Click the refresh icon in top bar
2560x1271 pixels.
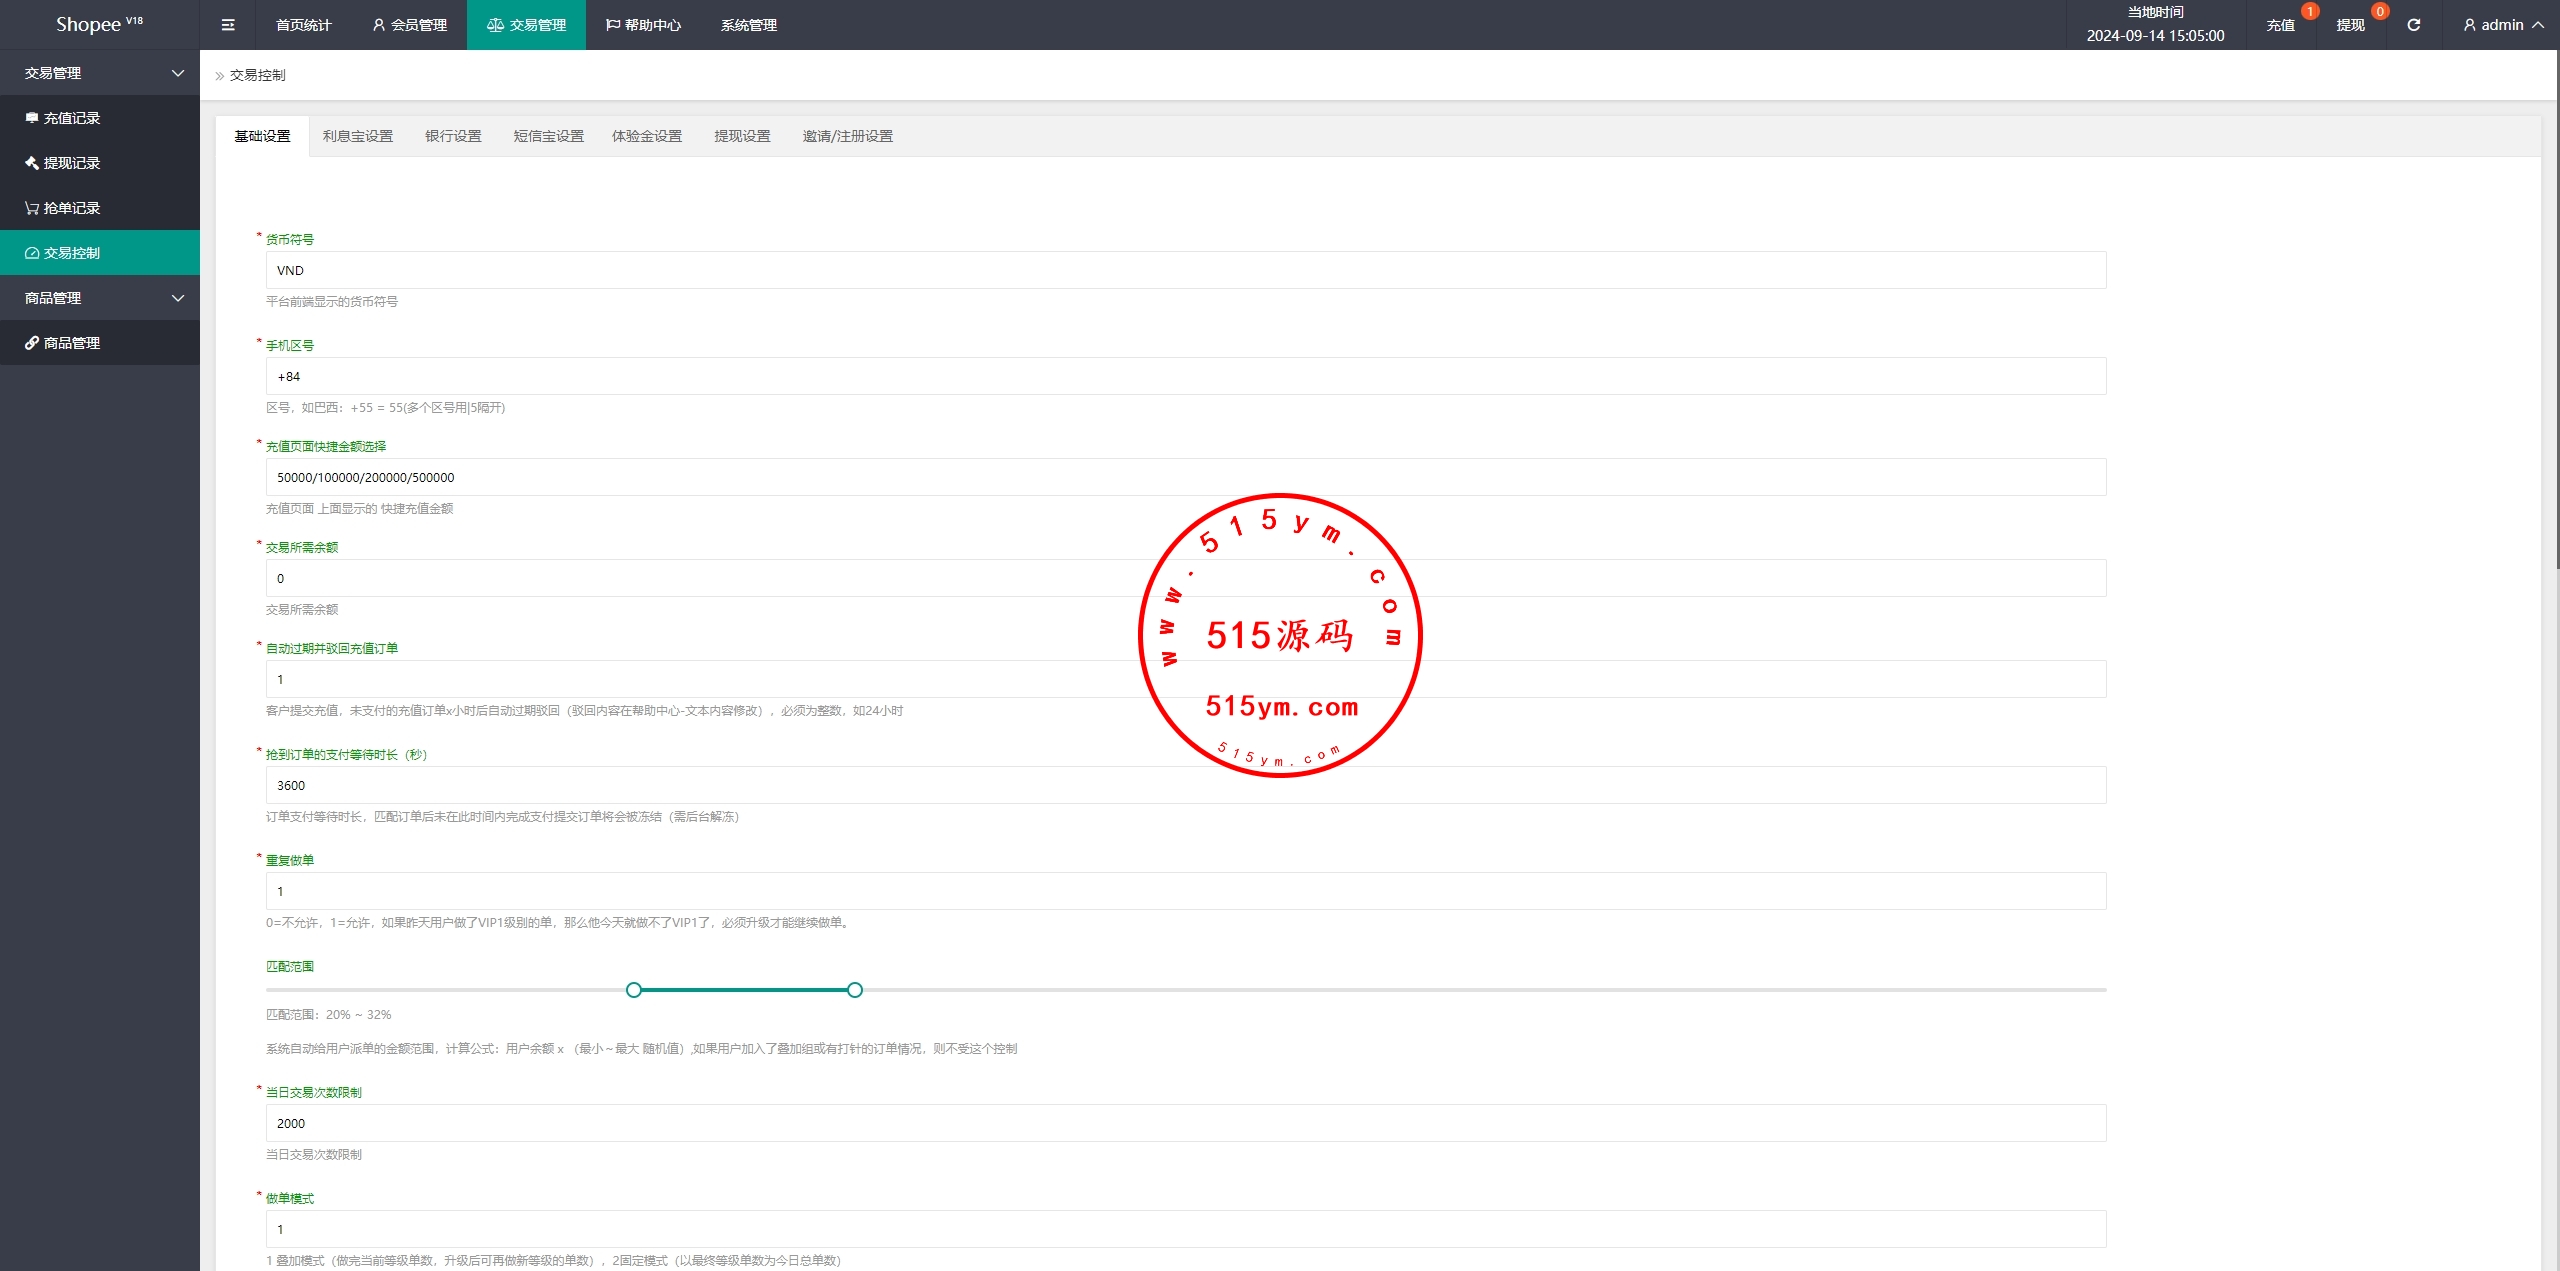point(2413,25)
